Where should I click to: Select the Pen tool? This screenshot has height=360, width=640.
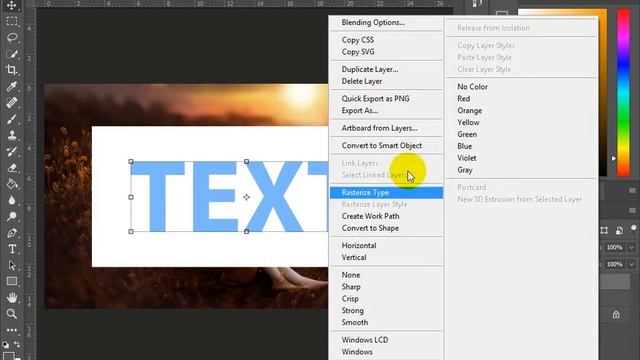pyautogui.click(x=11, y=233)
